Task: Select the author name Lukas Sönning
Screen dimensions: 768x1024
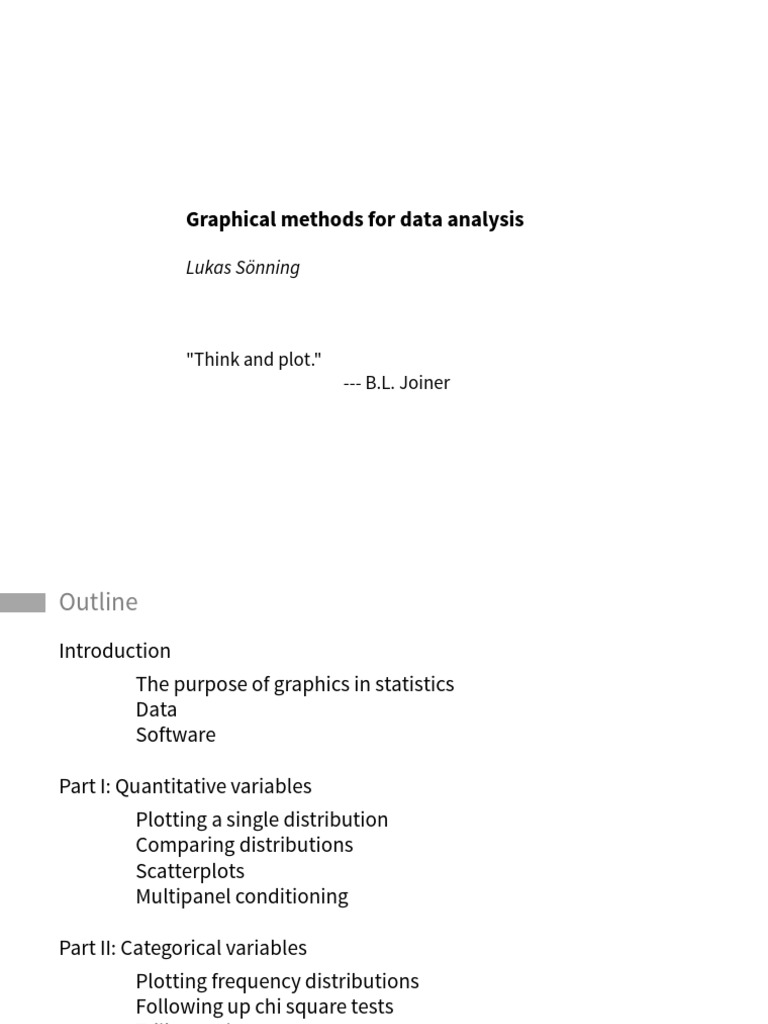Action: (243, 267)
